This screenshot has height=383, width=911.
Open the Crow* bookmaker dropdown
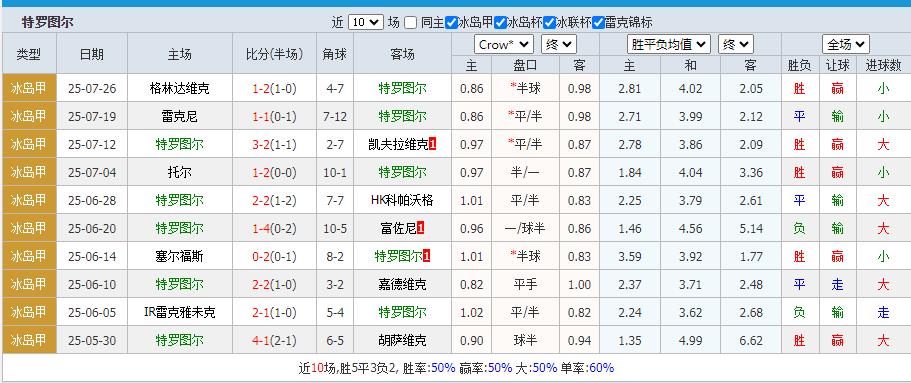click(x=504, y=44)
